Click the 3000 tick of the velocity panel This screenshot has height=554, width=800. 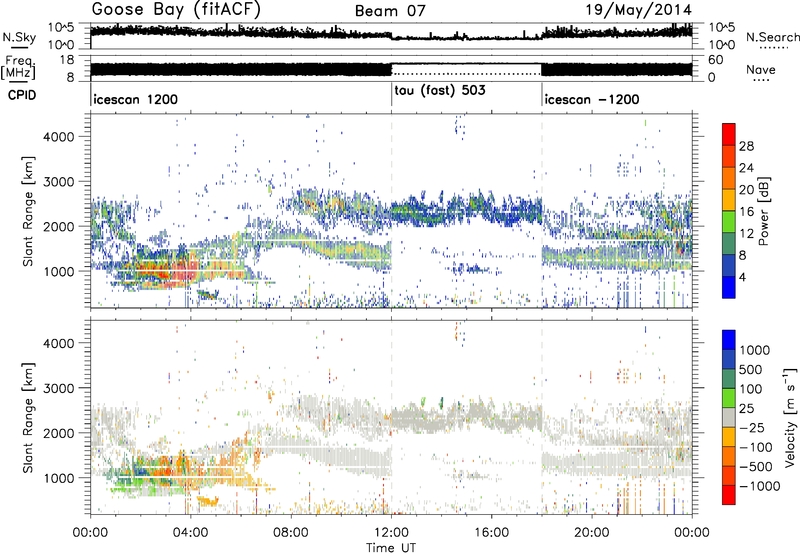coord(59,388)
